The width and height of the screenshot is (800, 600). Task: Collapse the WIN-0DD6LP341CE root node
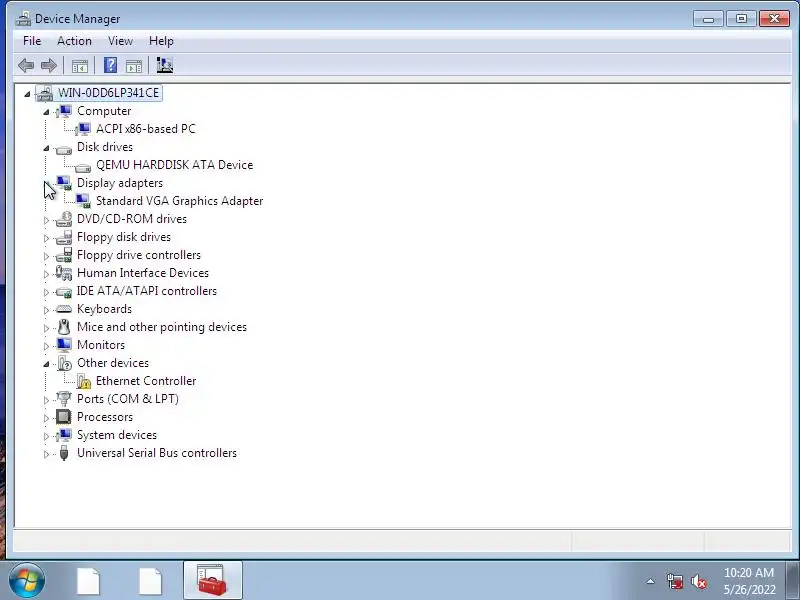(x=27, y=94)
